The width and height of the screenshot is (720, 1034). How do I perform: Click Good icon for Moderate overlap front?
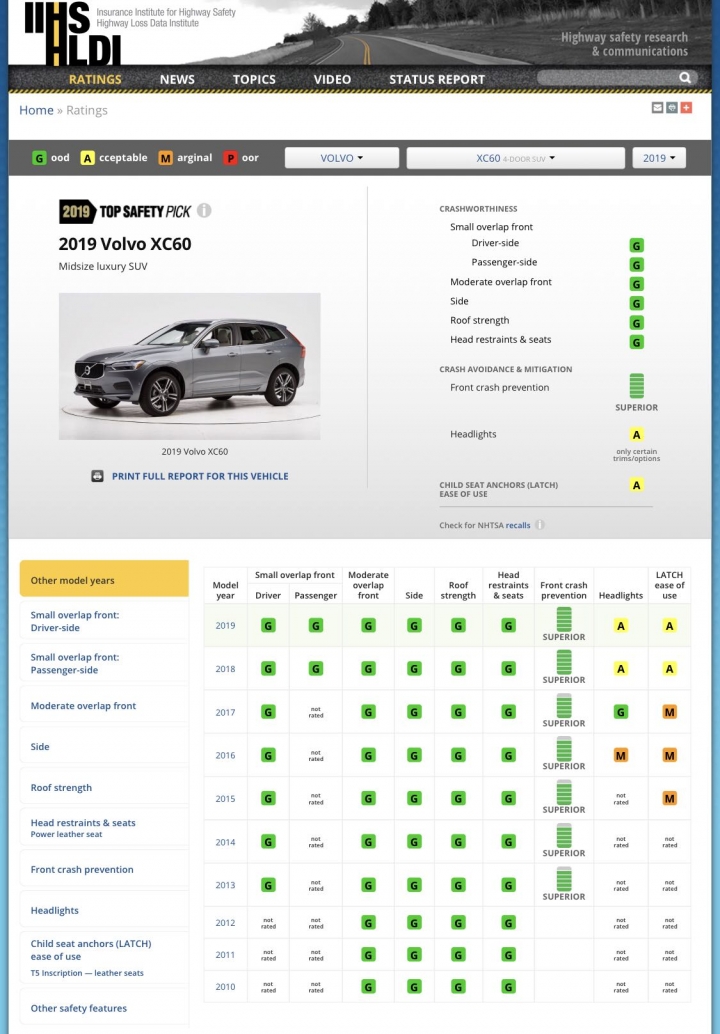coord(636,284)
